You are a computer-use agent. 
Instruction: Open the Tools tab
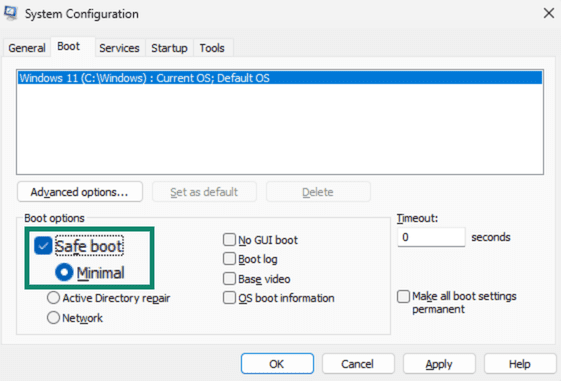click(213, 48)
